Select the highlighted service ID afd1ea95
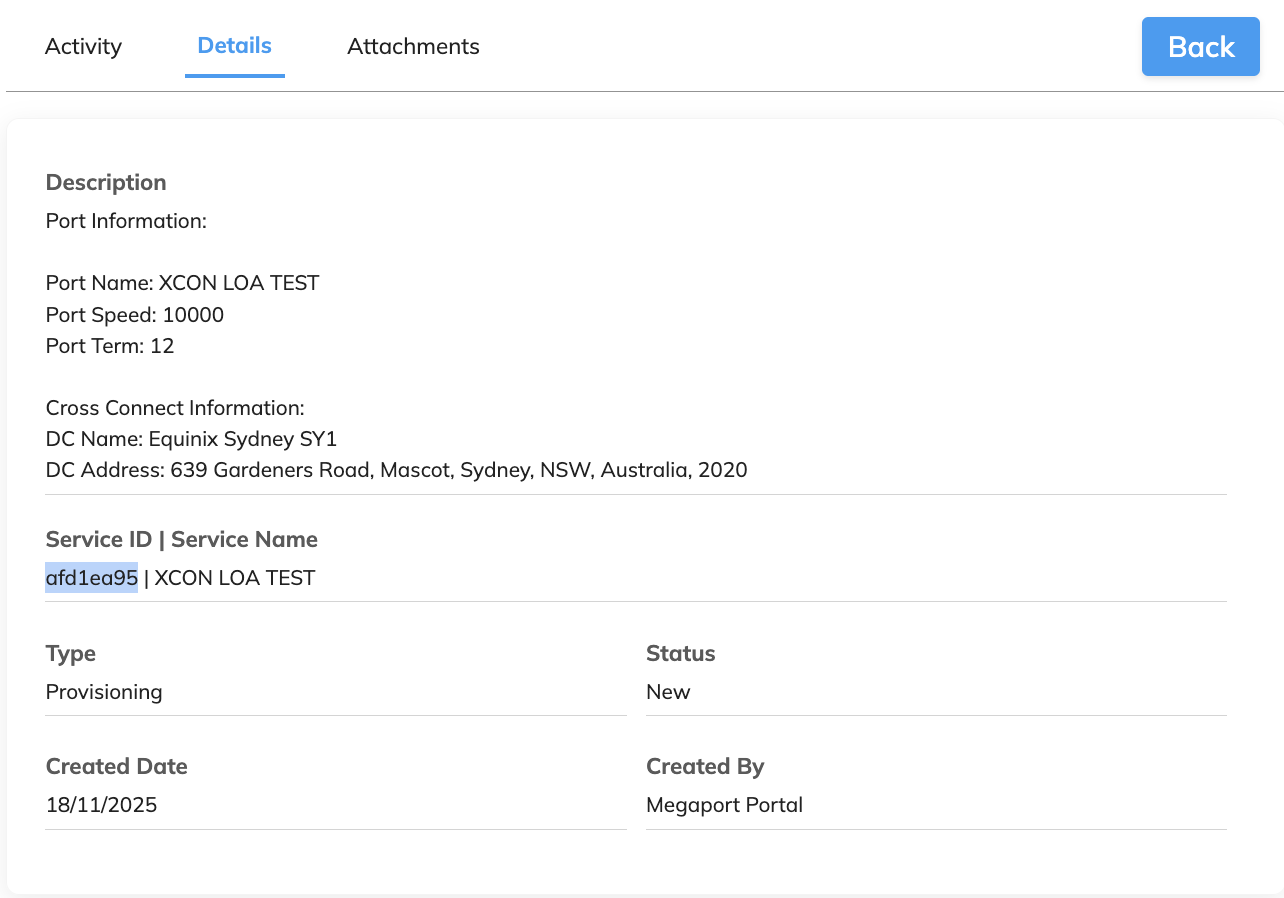The image size is (1284, 898). tap(91, 577)
